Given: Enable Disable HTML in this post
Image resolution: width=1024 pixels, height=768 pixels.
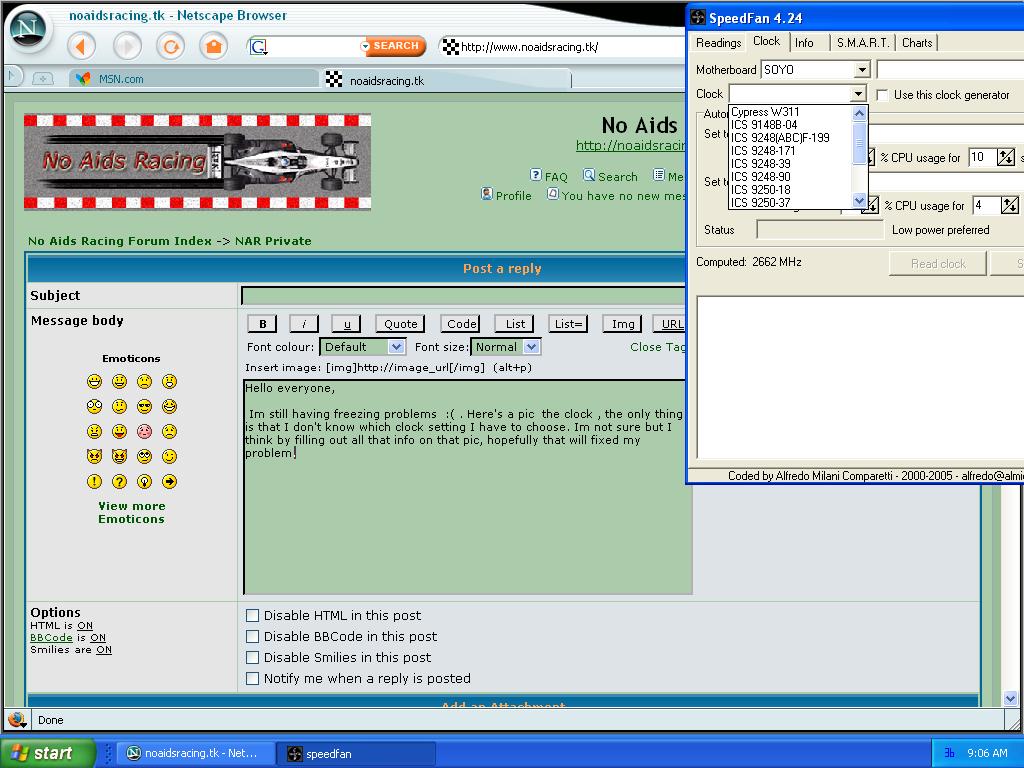Looking at the screenshot, I should 253,616.
